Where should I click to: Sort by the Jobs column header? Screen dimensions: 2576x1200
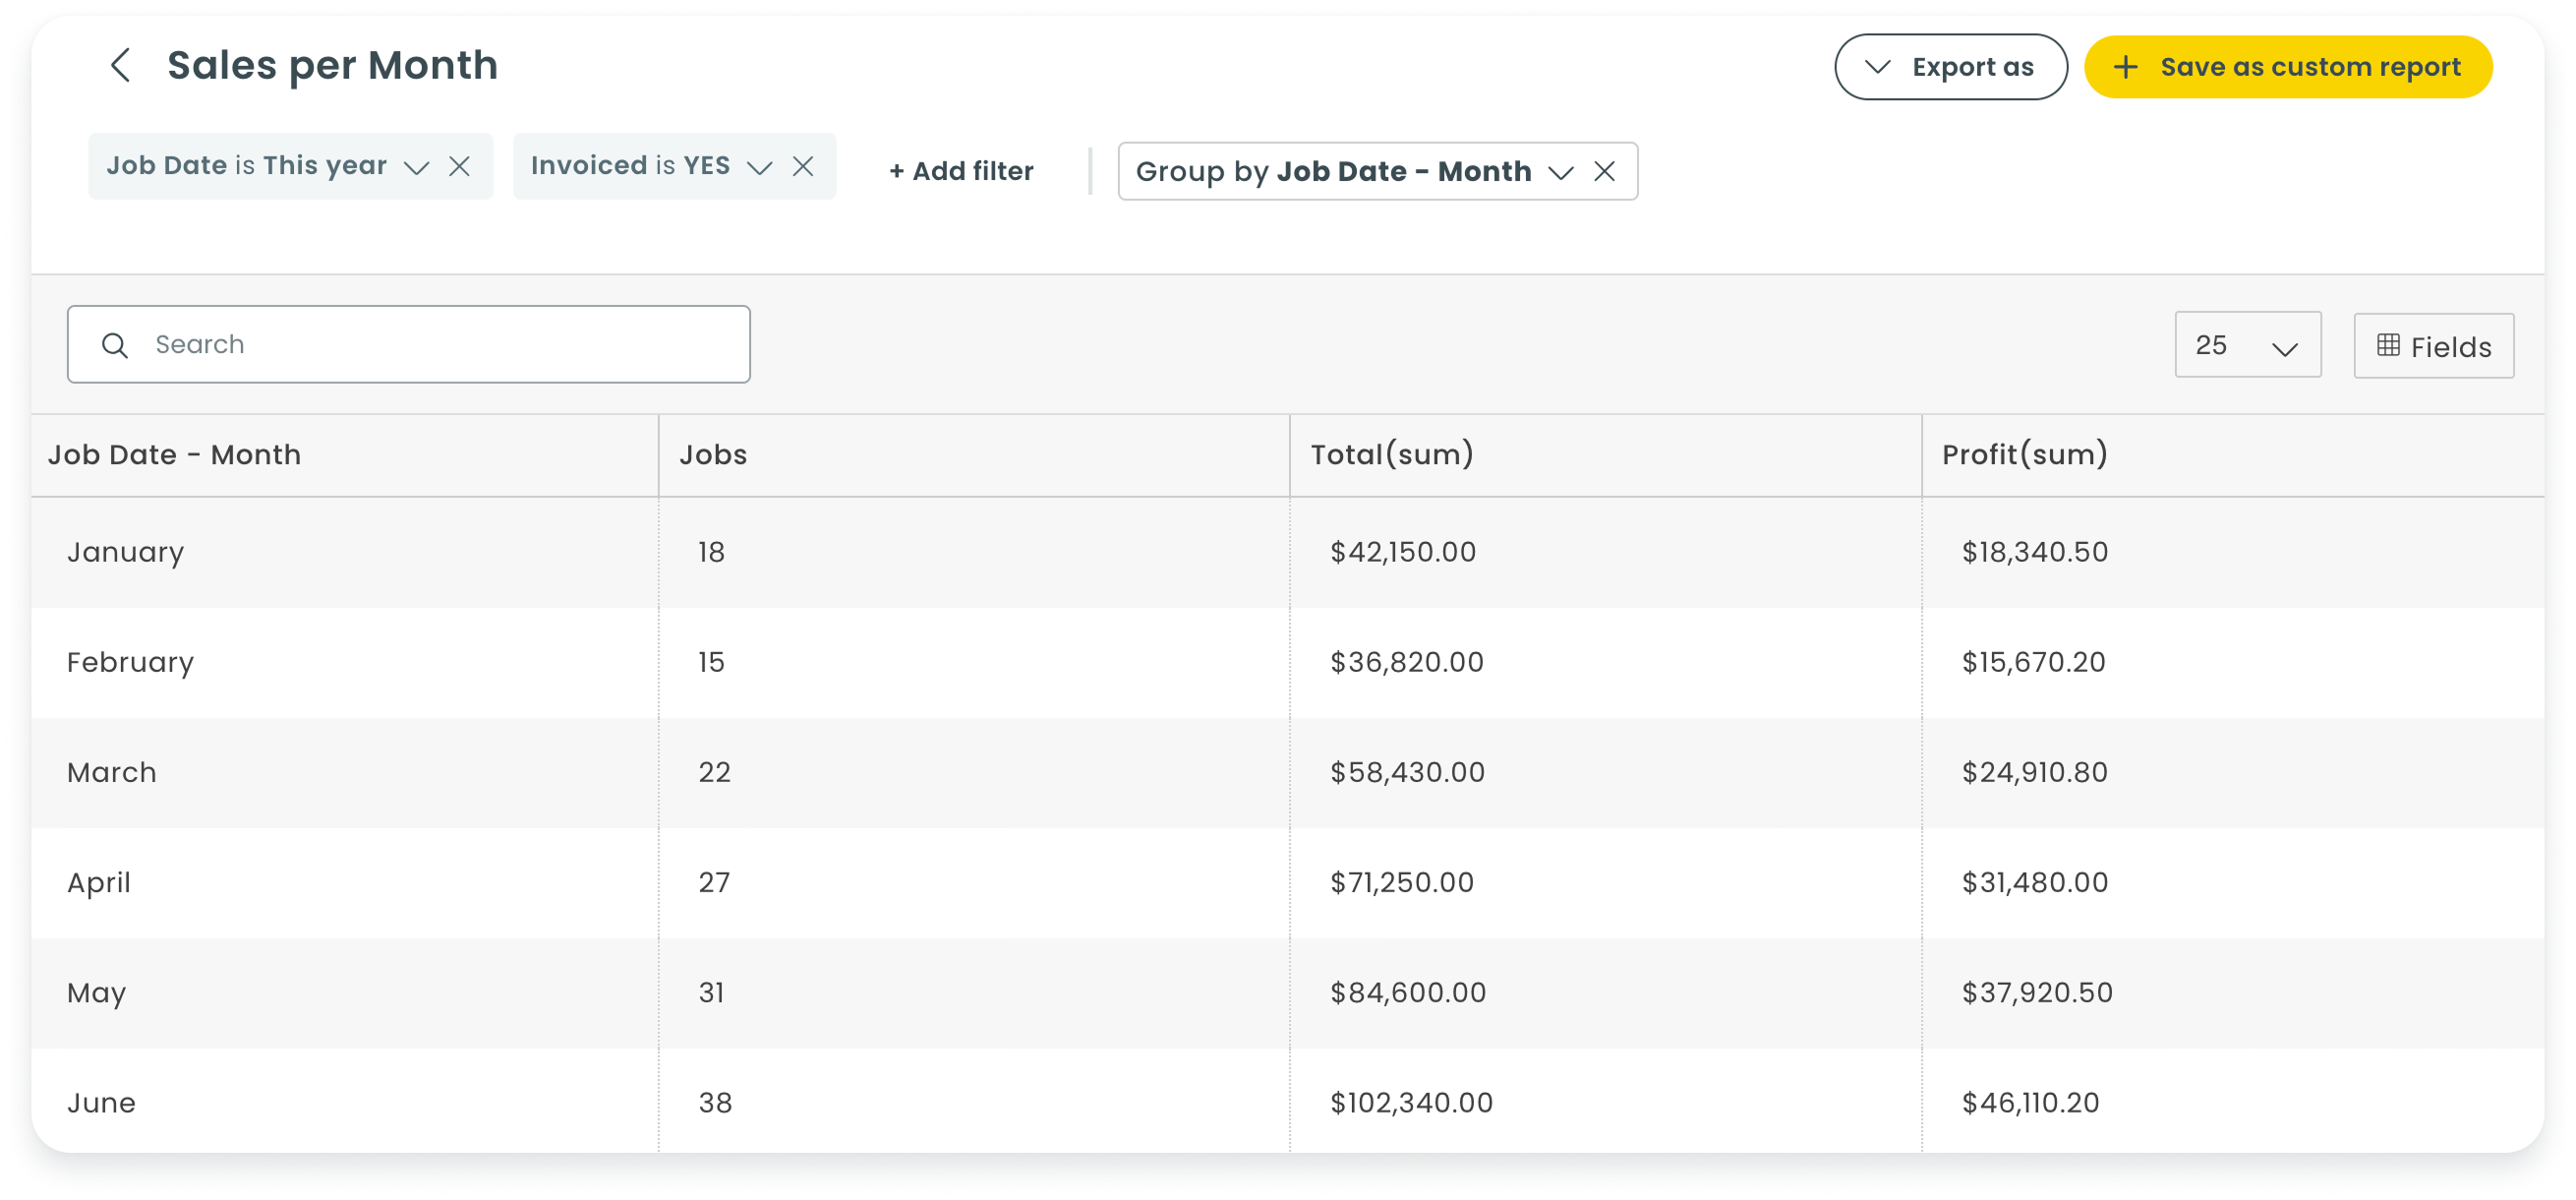pos(713,455)
